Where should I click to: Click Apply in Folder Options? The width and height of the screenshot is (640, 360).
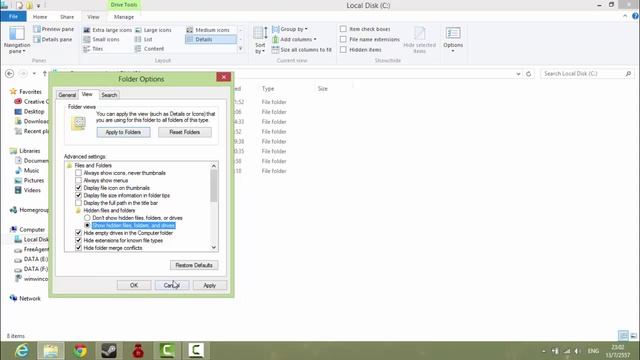209,285
